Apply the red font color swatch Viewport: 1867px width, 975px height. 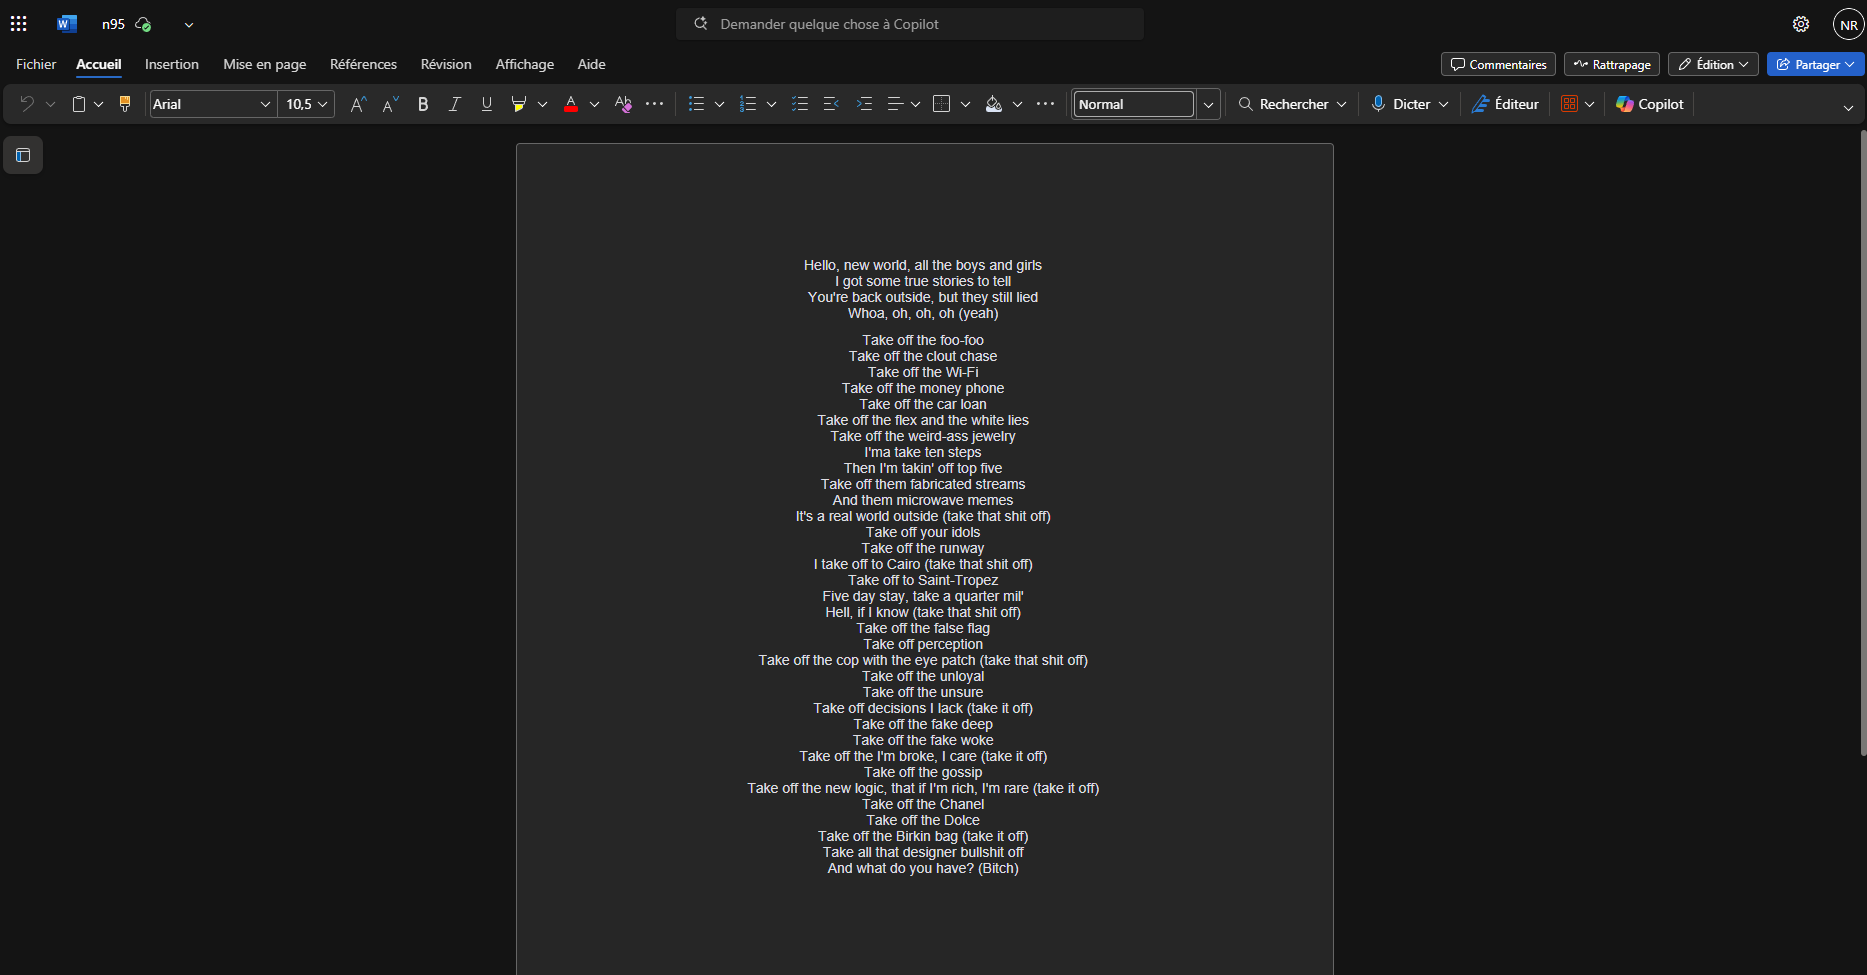(571, 104)
